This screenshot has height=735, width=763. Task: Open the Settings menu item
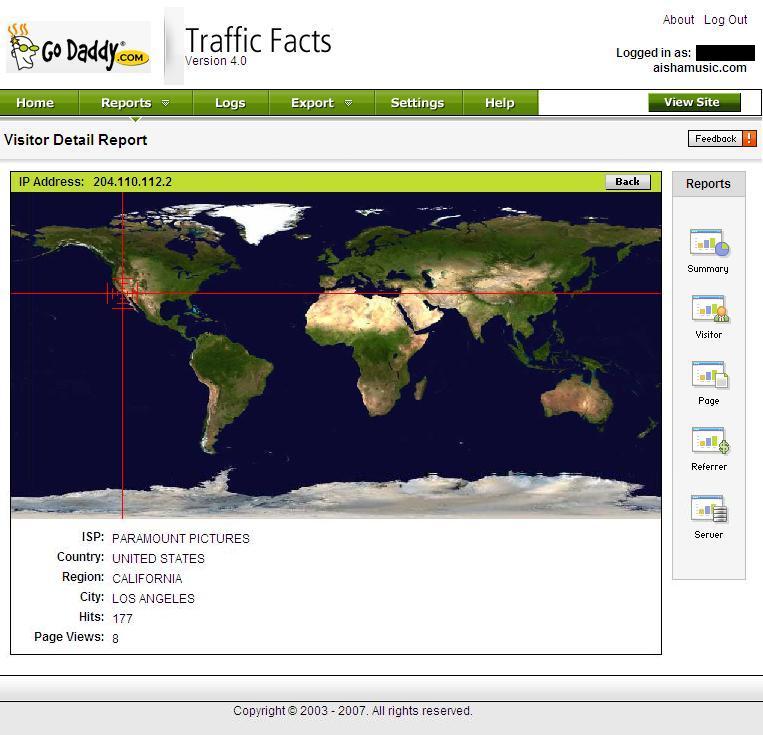[418, 103]
